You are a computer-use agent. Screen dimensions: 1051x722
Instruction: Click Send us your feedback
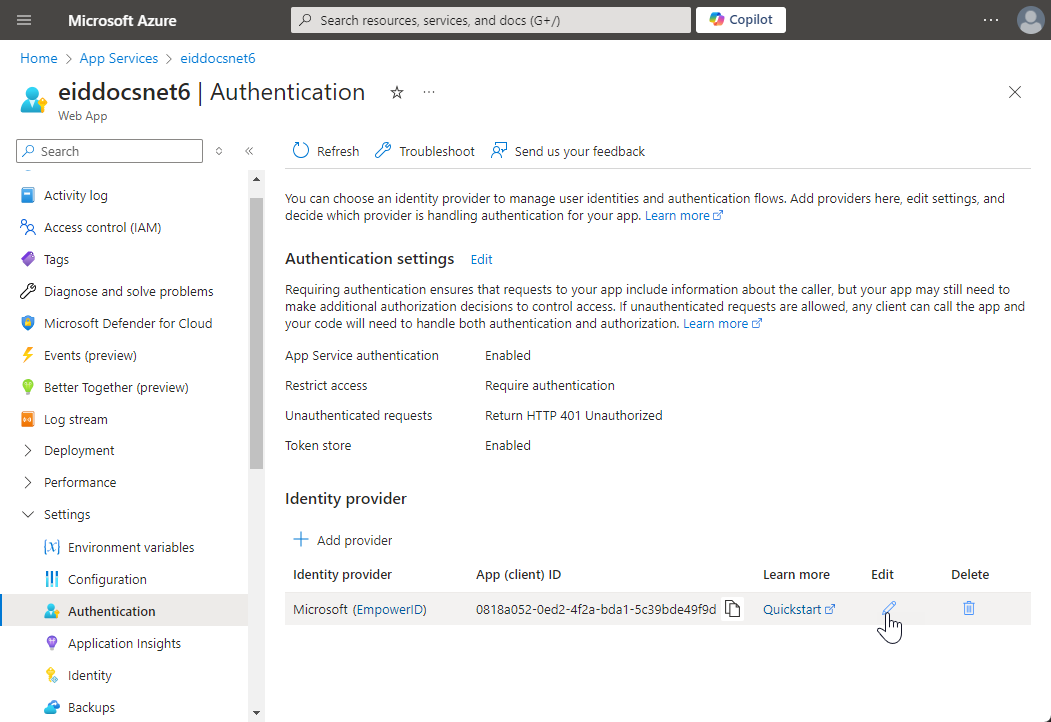(568, 151)
